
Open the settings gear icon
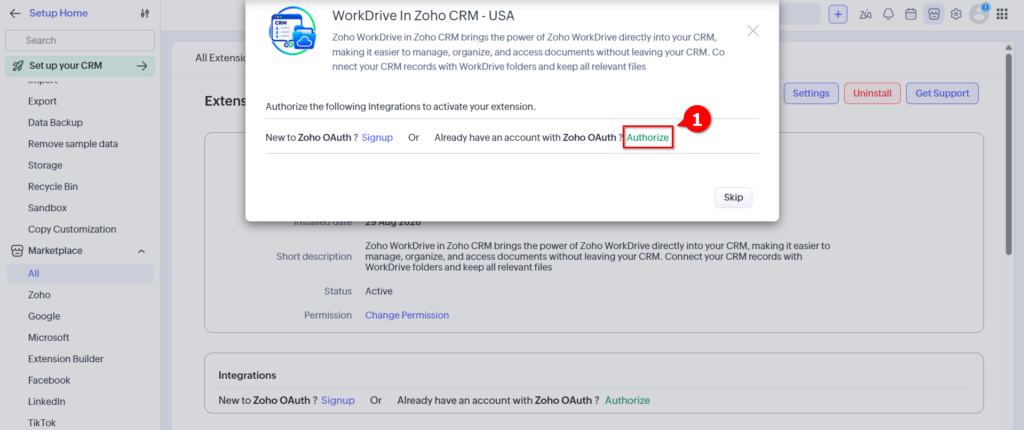956,14
